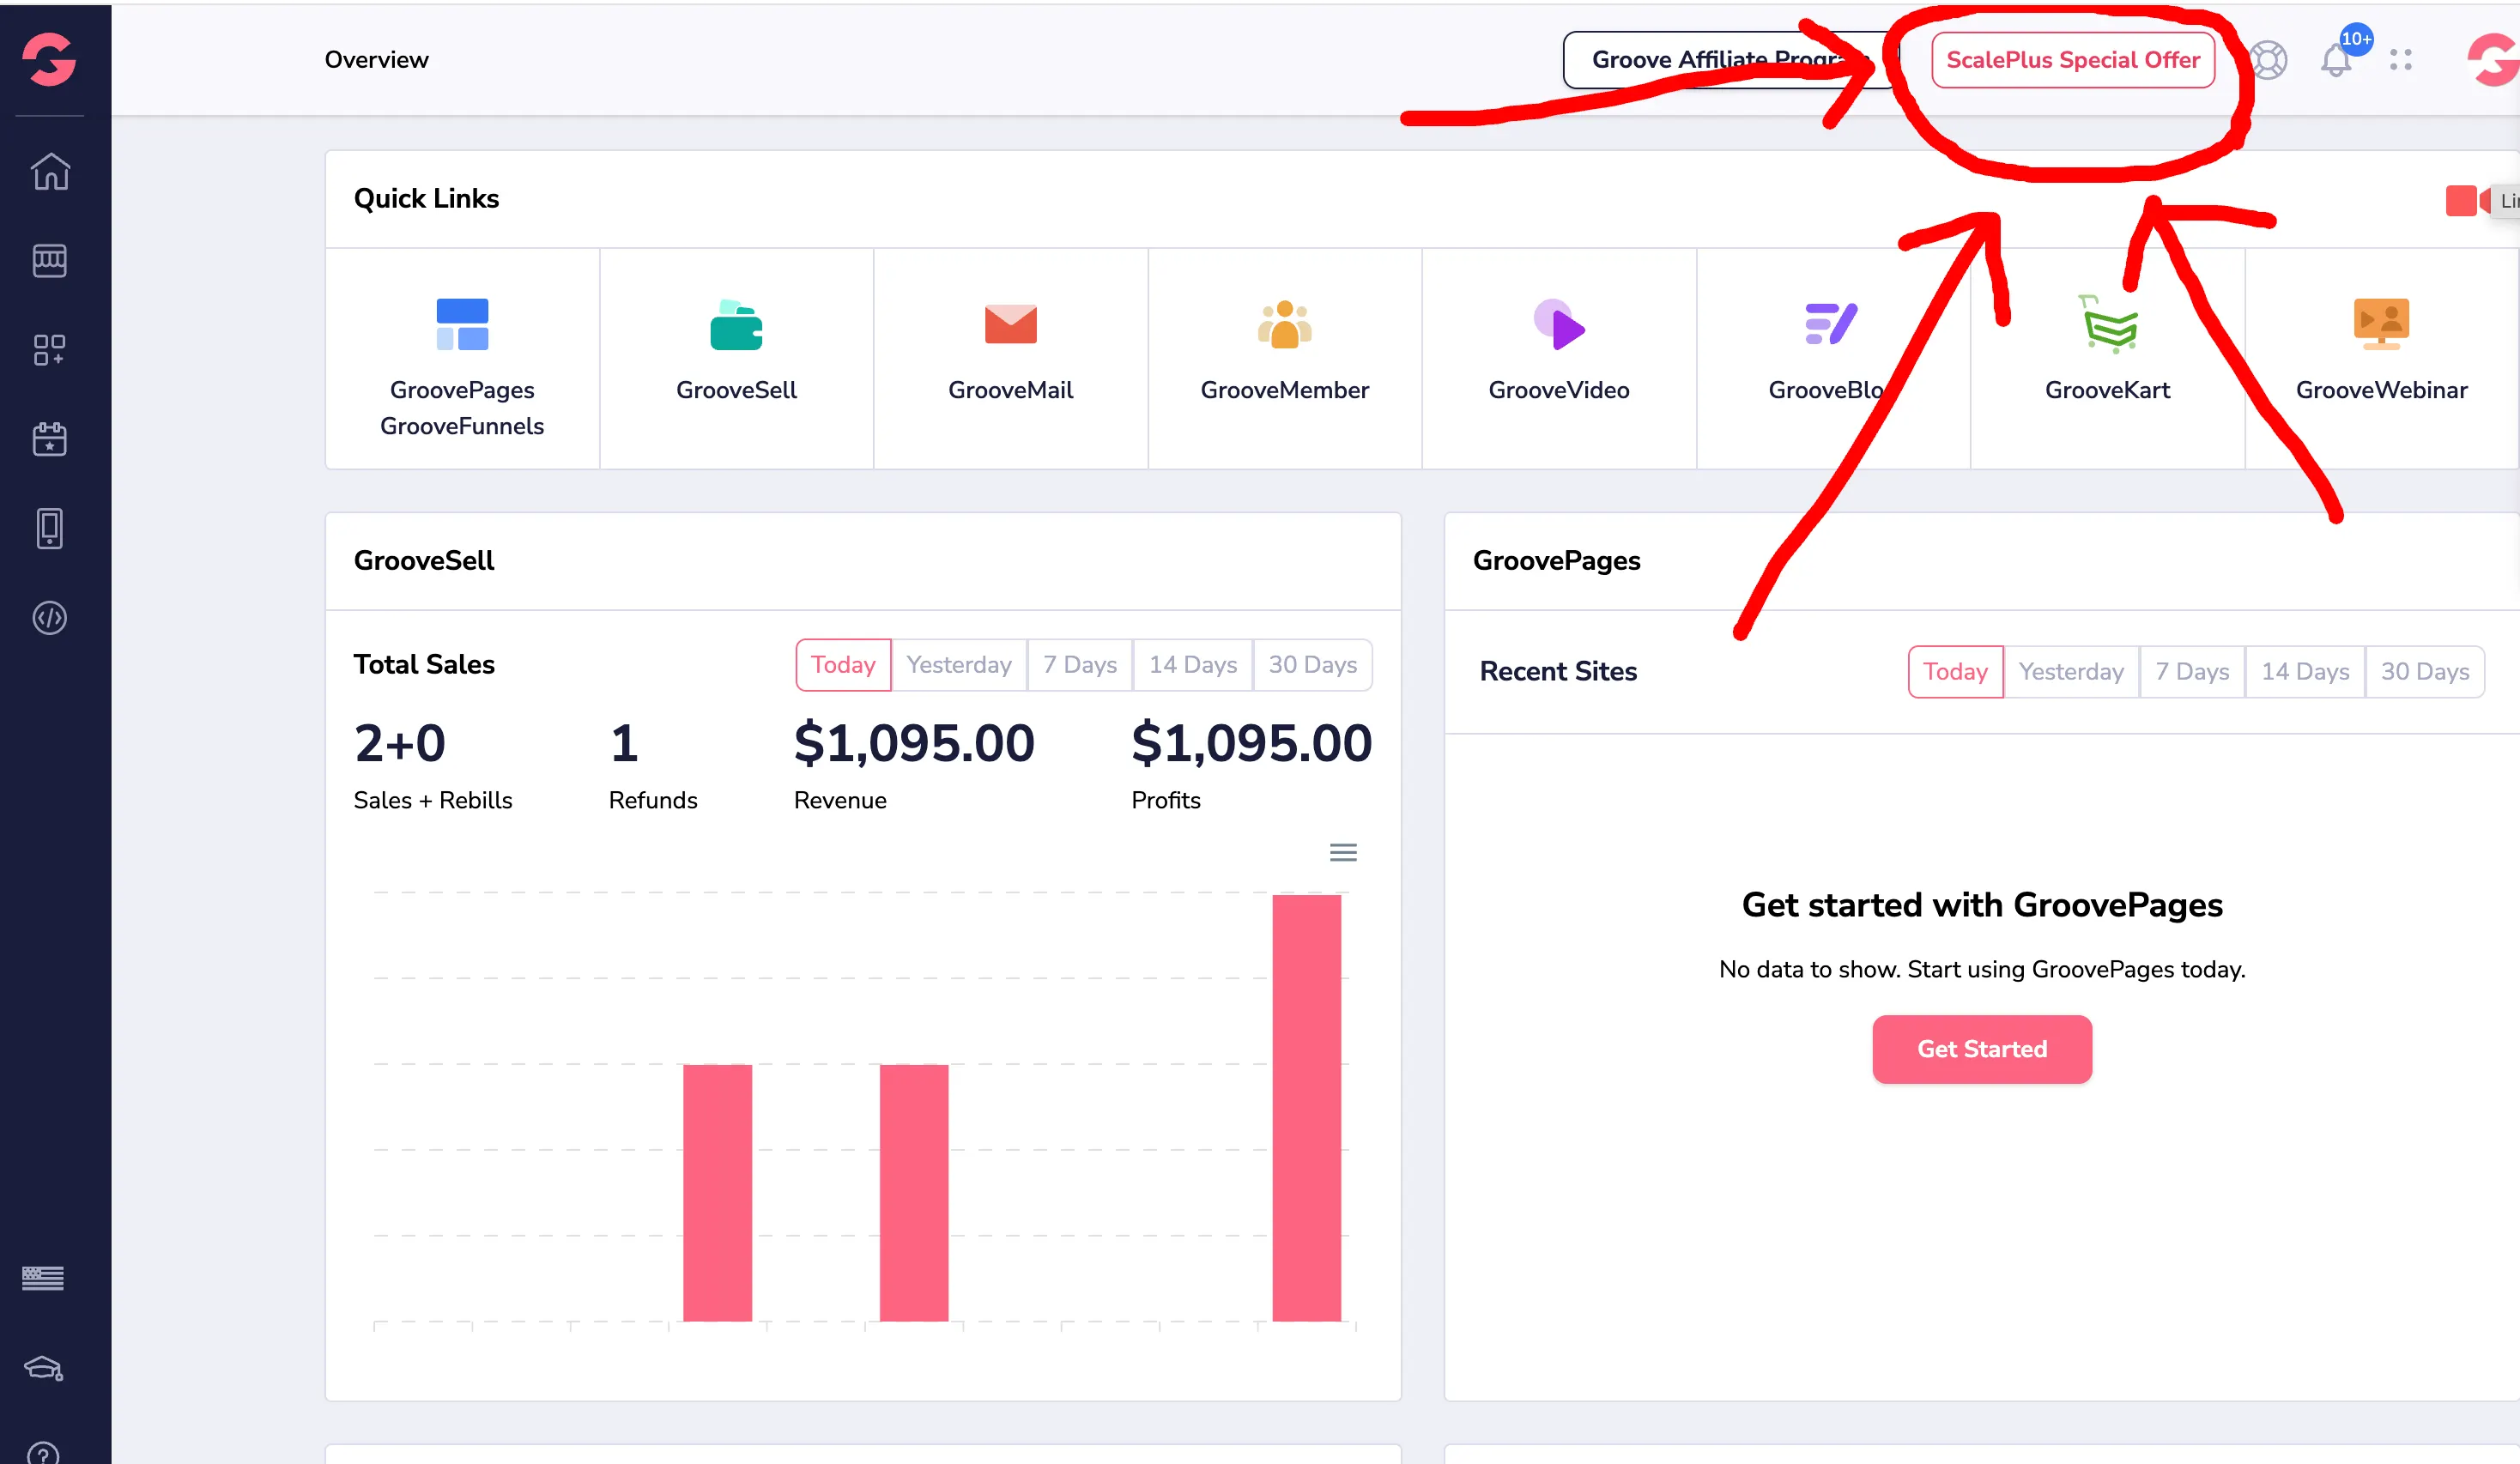Click the ScalePlus Special Offer button

click(2072, 60)
